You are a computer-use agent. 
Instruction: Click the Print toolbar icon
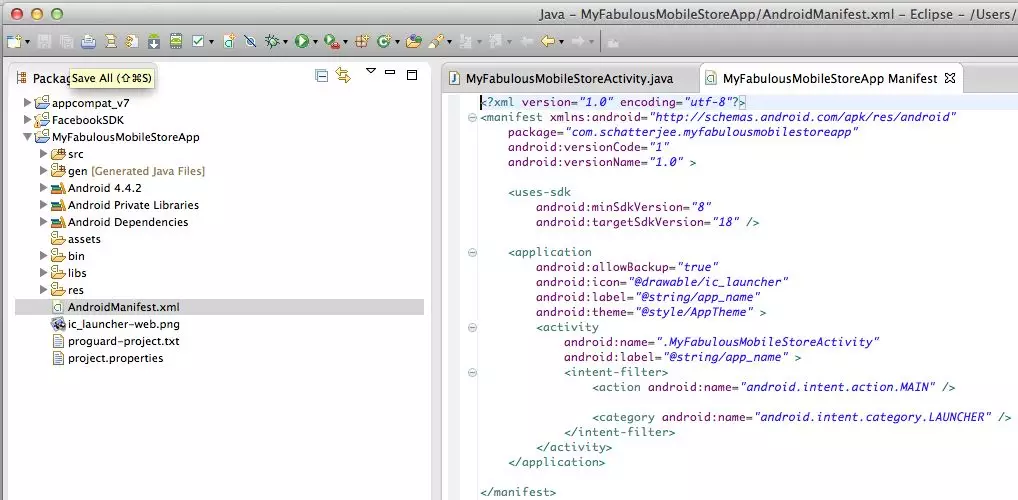coord(88,41)
